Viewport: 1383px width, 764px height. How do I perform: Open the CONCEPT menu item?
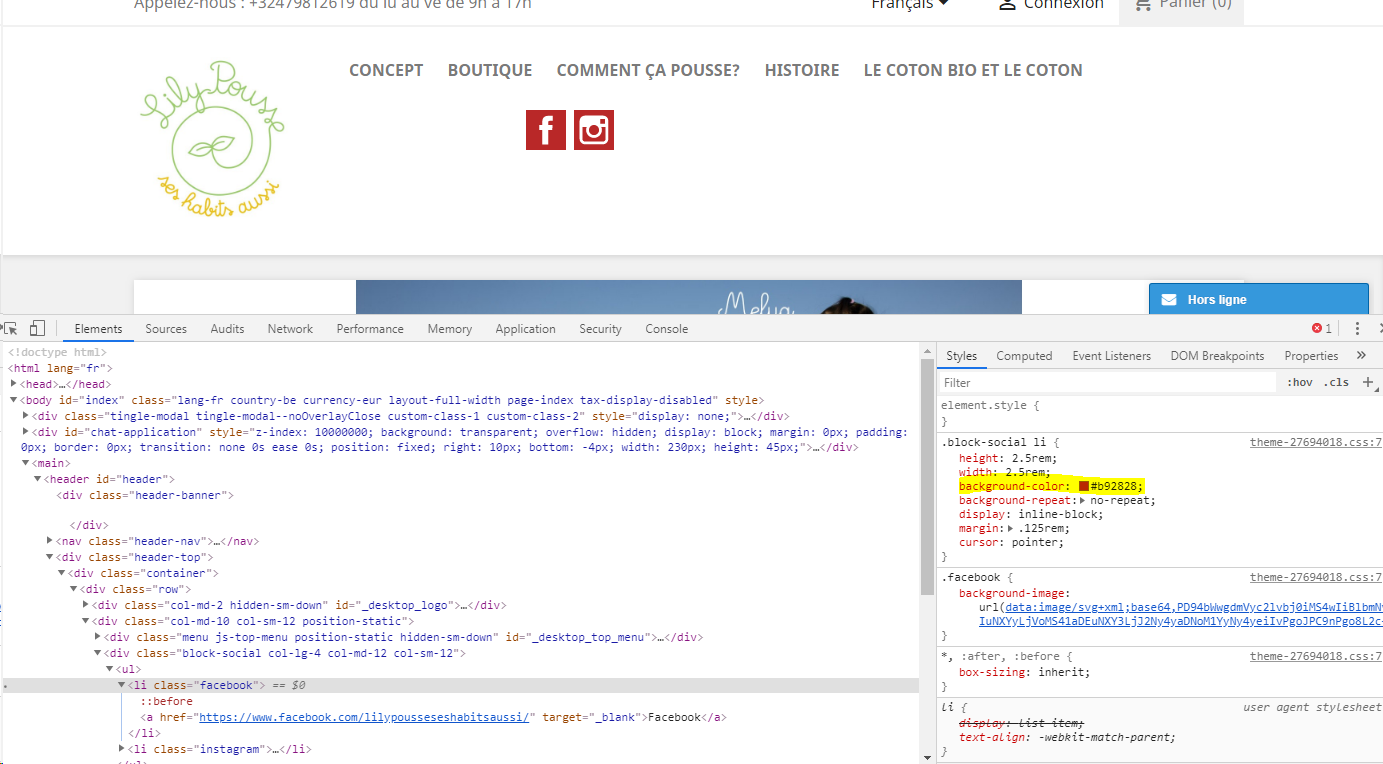(386, 70)
